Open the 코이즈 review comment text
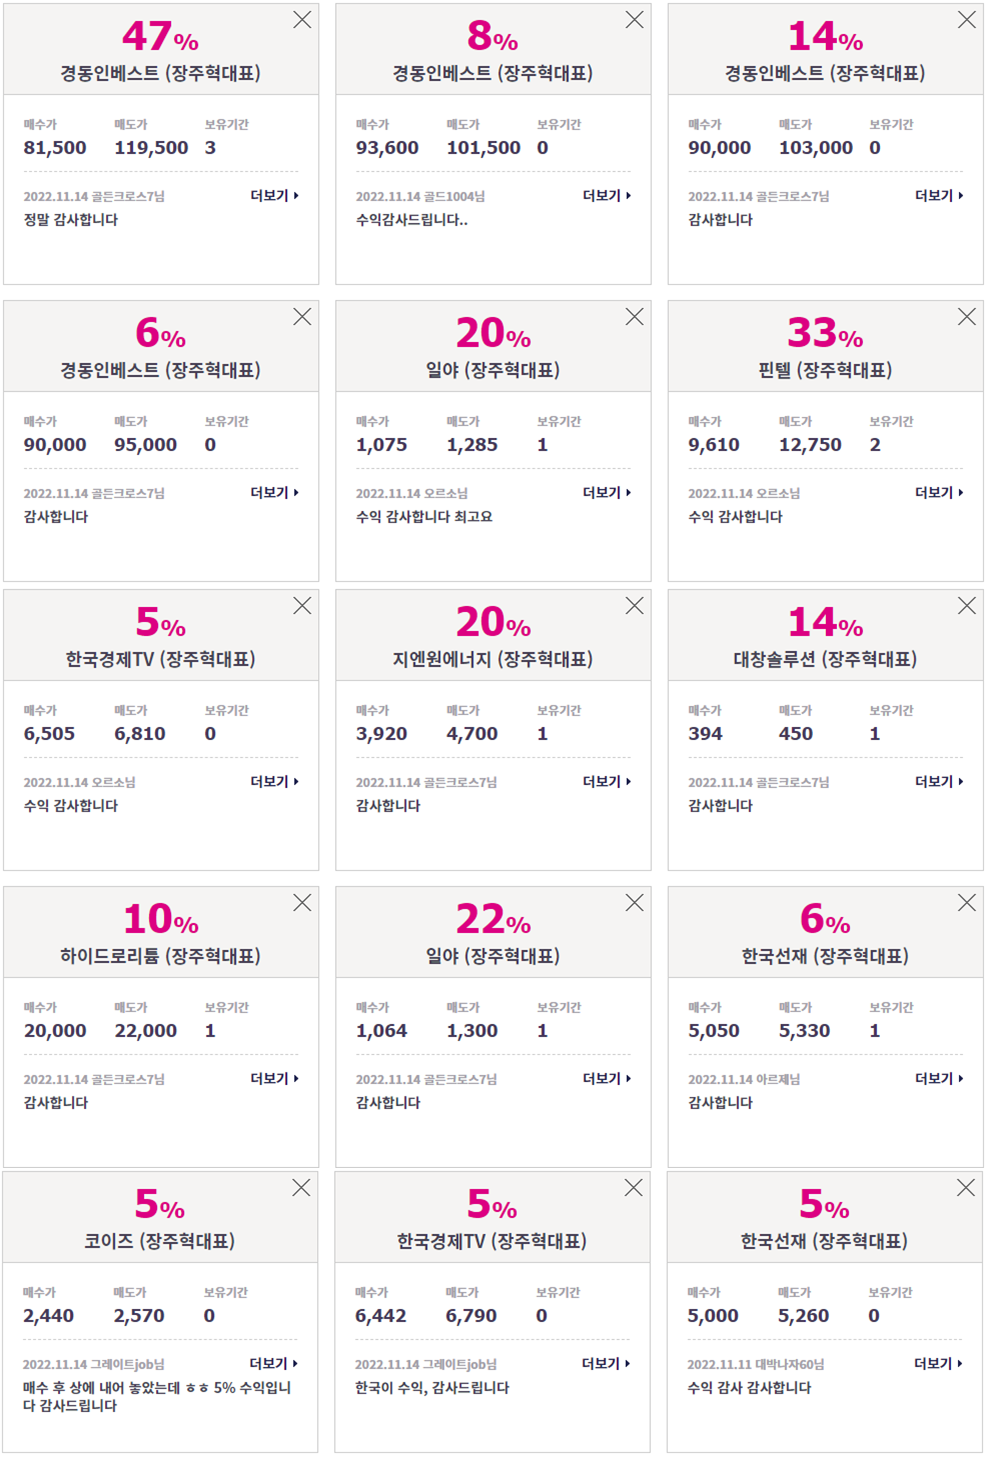 tap(157, 1397)
